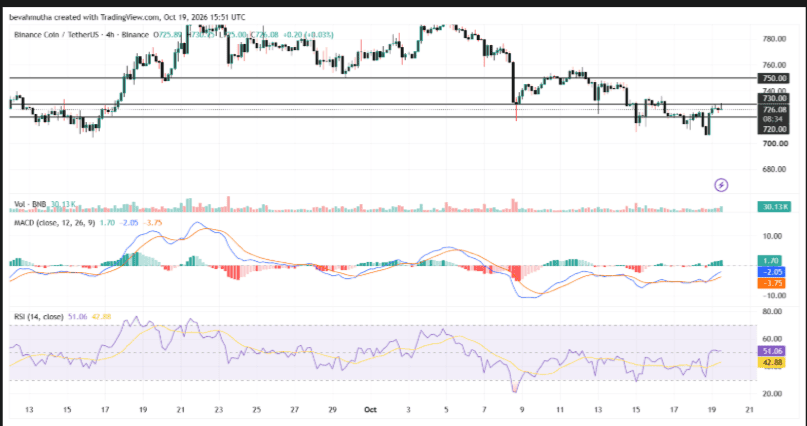Screen dimensions: 807x426
Task: Click the orange signal axis tag -3.75
Action: tap(771, 283)
